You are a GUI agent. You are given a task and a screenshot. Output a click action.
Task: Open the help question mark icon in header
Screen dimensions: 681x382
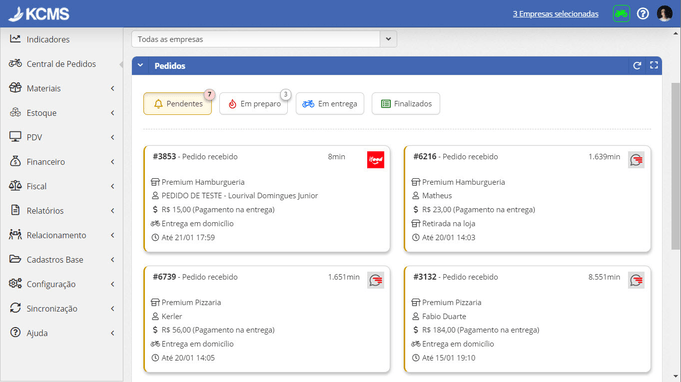[x=643, y=14]
